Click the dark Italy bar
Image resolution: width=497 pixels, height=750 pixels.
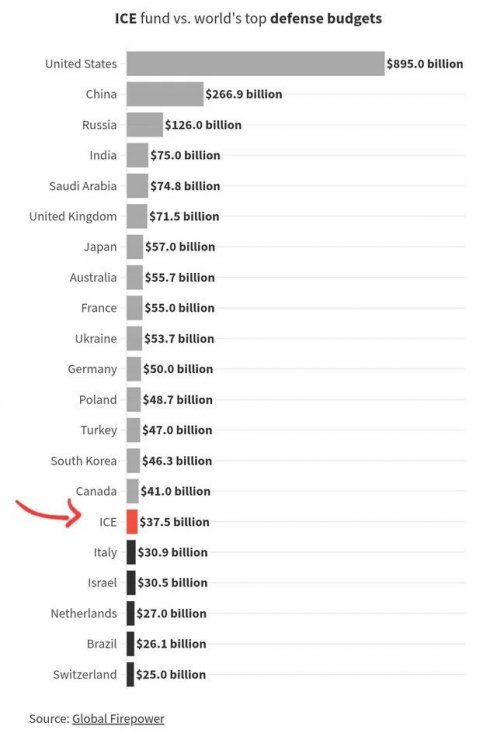tap(131, 552)
